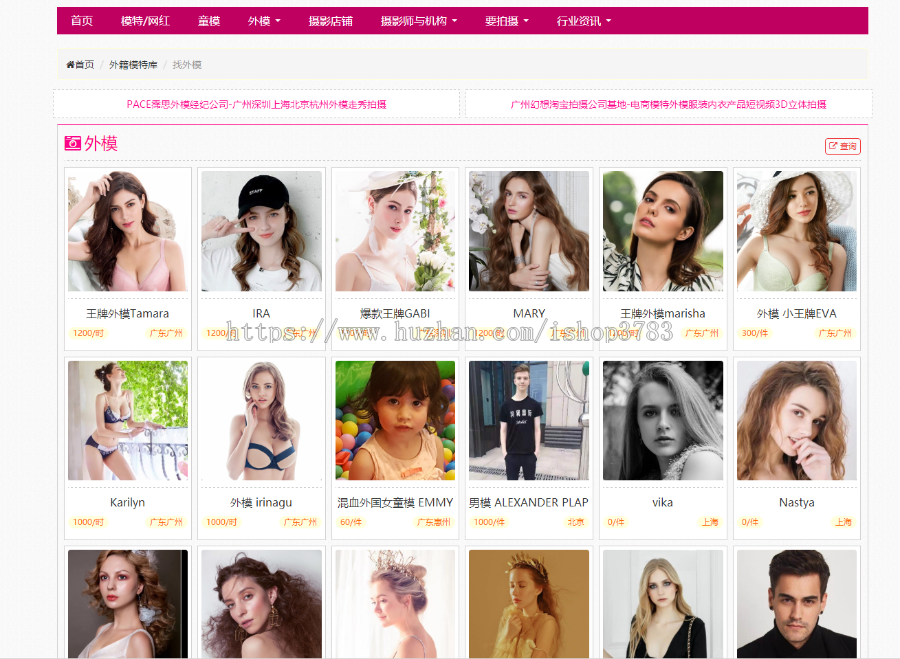Open the 童模 menu item

(x=209, y=21)
